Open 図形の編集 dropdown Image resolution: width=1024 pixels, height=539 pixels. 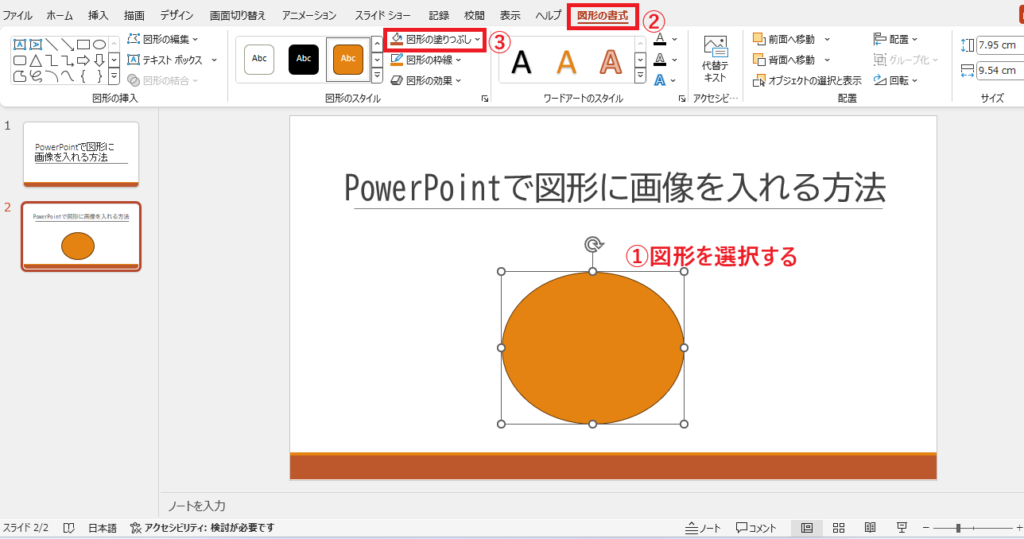coord(163,39)
